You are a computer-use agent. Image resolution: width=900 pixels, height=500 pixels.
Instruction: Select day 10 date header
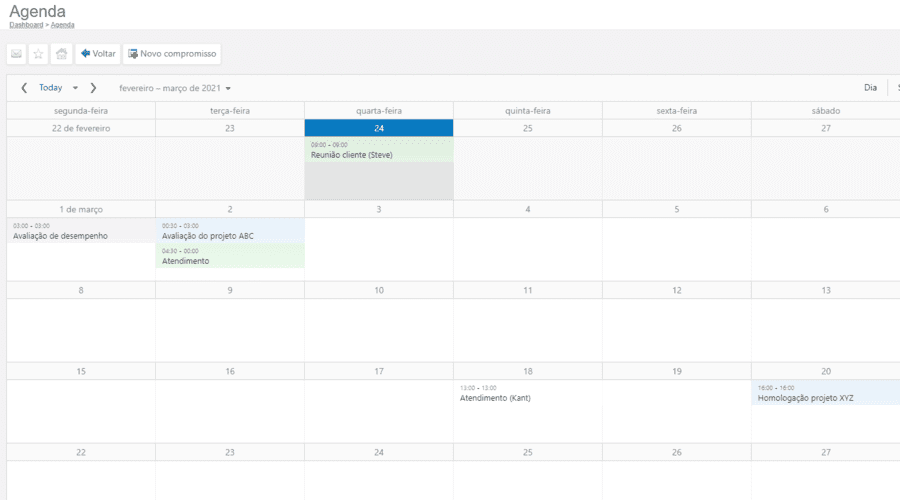coord(379,290)
